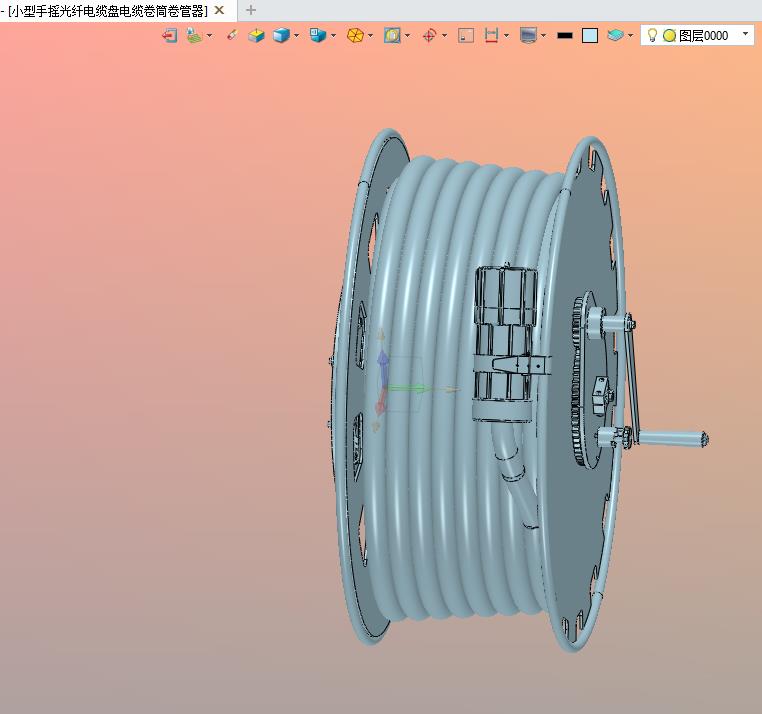Switch to the 小型手摇光纤电缆盘 document tab
This screenshot has width=762, height=714.
107,11
